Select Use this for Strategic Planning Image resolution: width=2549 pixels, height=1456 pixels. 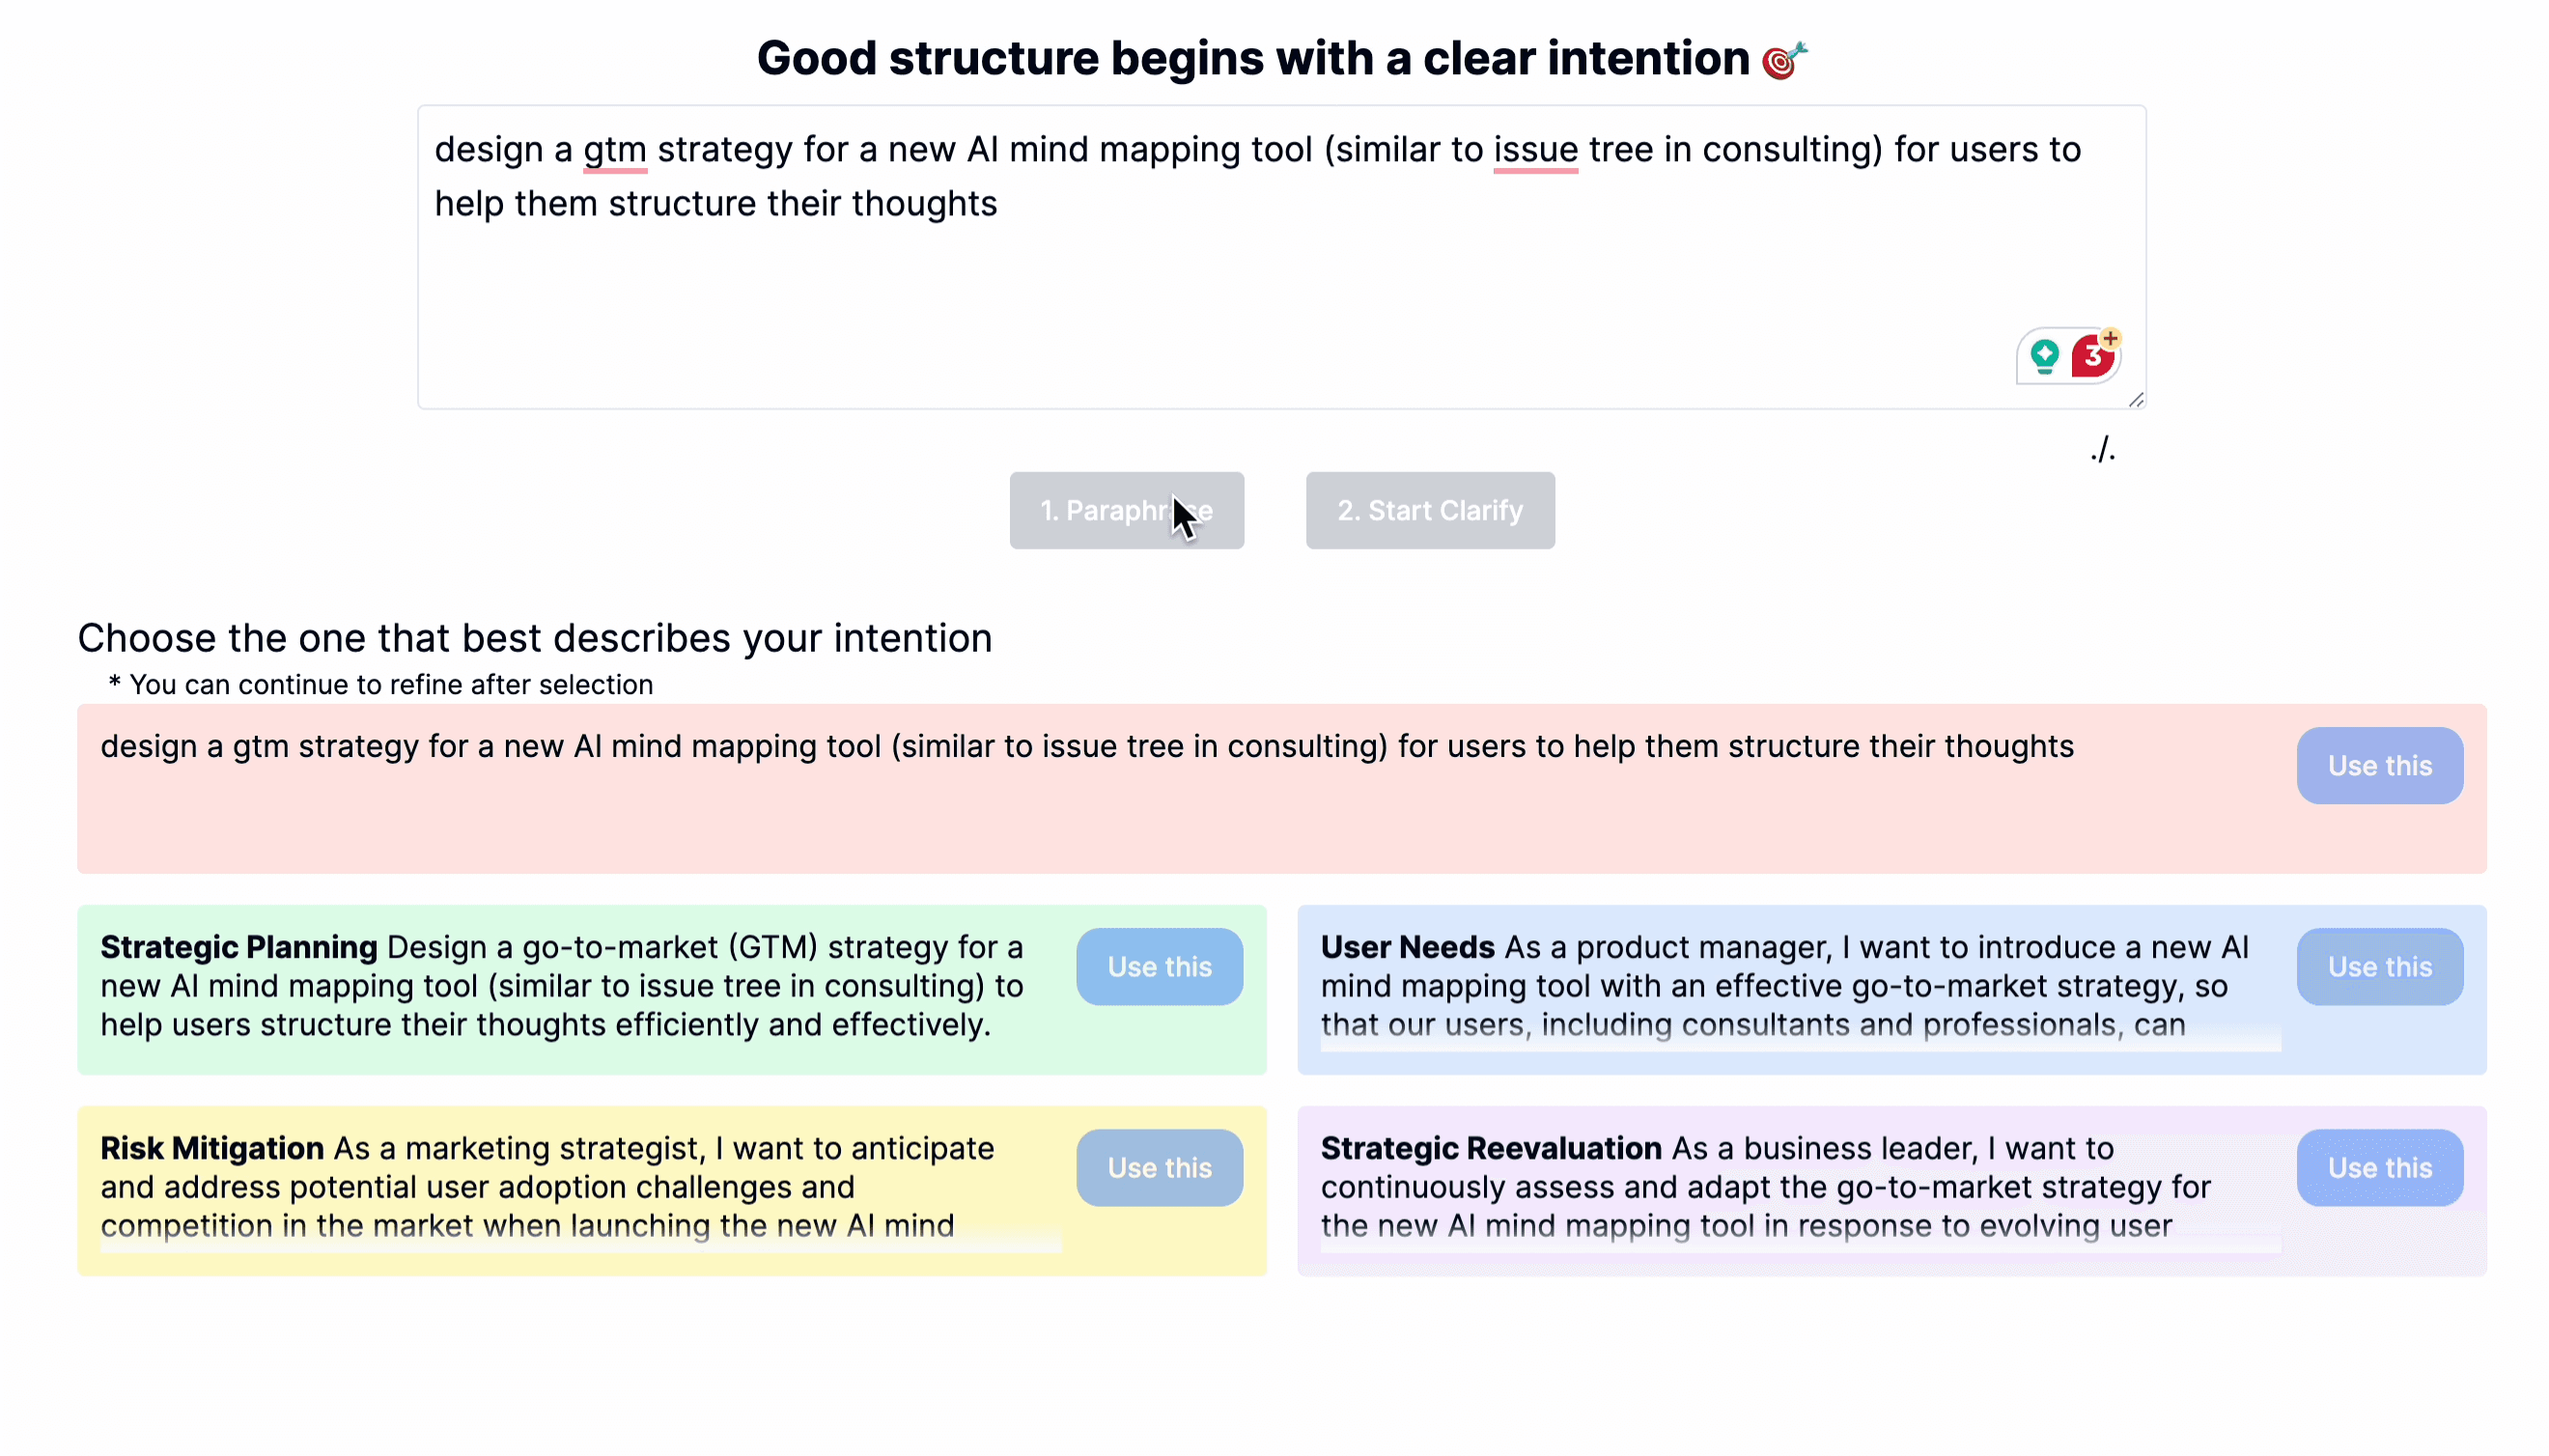[1159, 966]
